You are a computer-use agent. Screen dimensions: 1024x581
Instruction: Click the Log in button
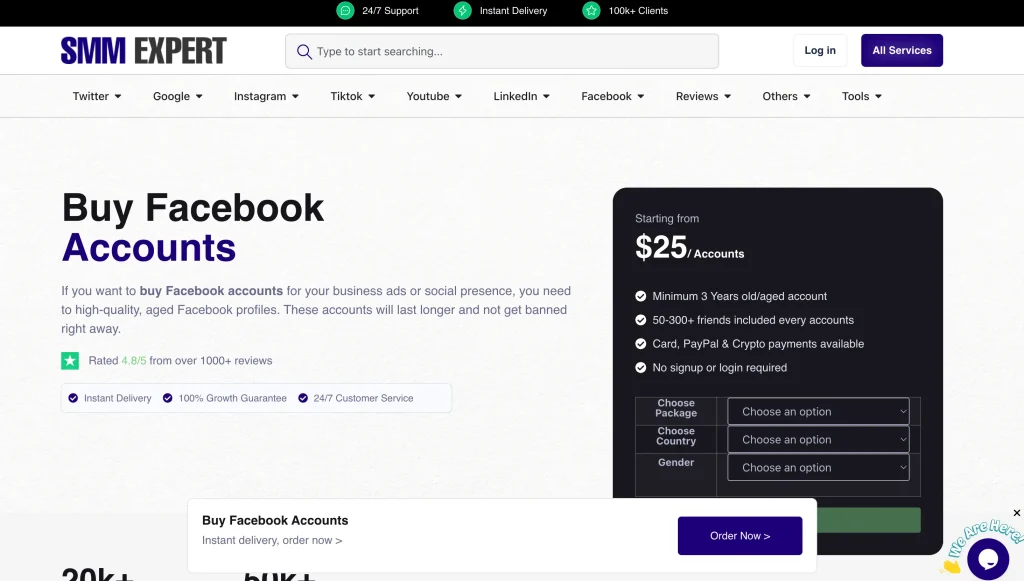click(820, 51)
